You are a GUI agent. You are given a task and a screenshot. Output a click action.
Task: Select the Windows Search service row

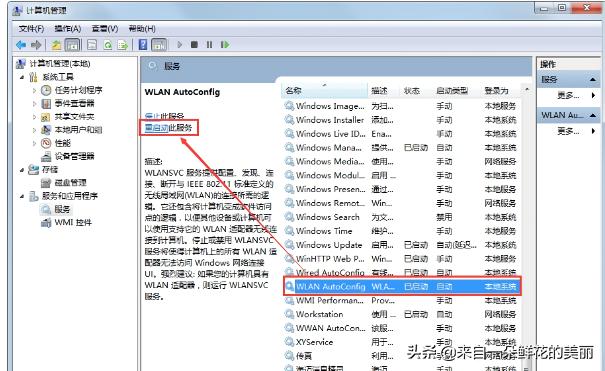point(401,217)
